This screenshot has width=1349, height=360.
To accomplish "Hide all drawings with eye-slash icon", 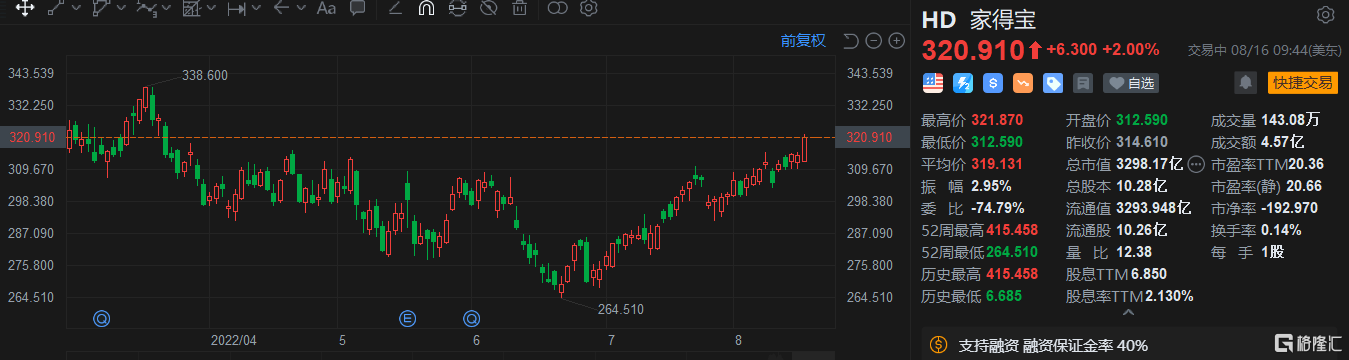I will (489, 9).
